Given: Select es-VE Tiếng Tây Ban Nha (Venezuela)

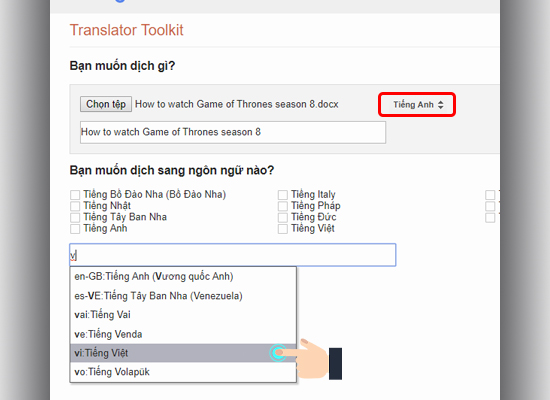Looking at the screenshot, I should [183, 296].
